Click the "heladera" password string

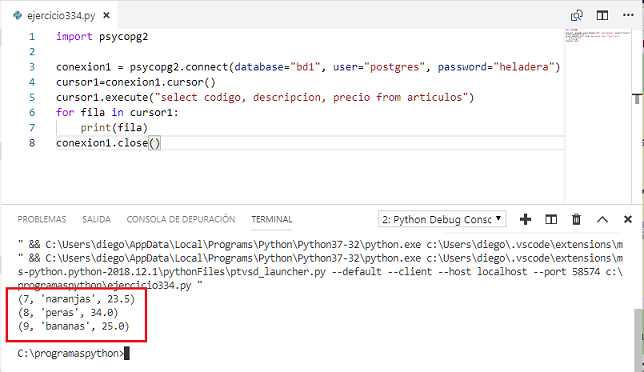pos(524,67)
